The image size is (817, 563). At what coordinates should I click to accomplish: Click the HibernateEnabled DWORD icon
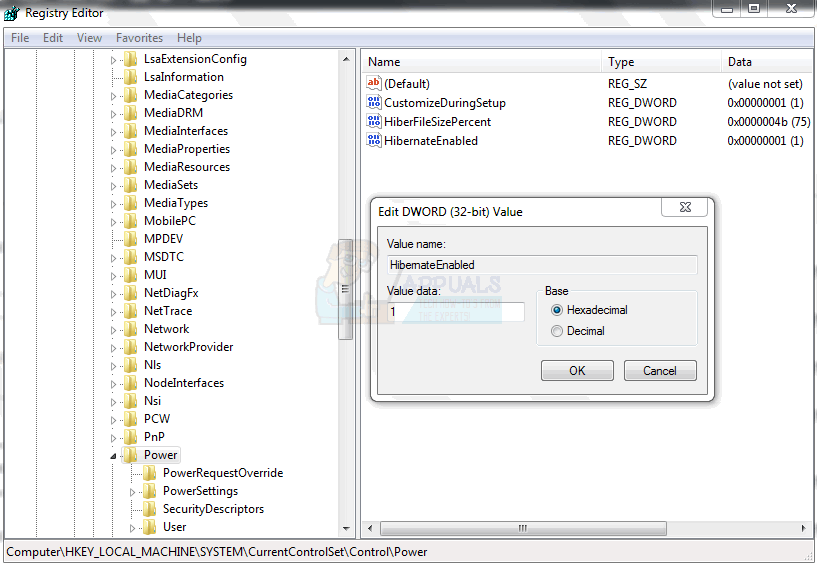click(374, 141)
